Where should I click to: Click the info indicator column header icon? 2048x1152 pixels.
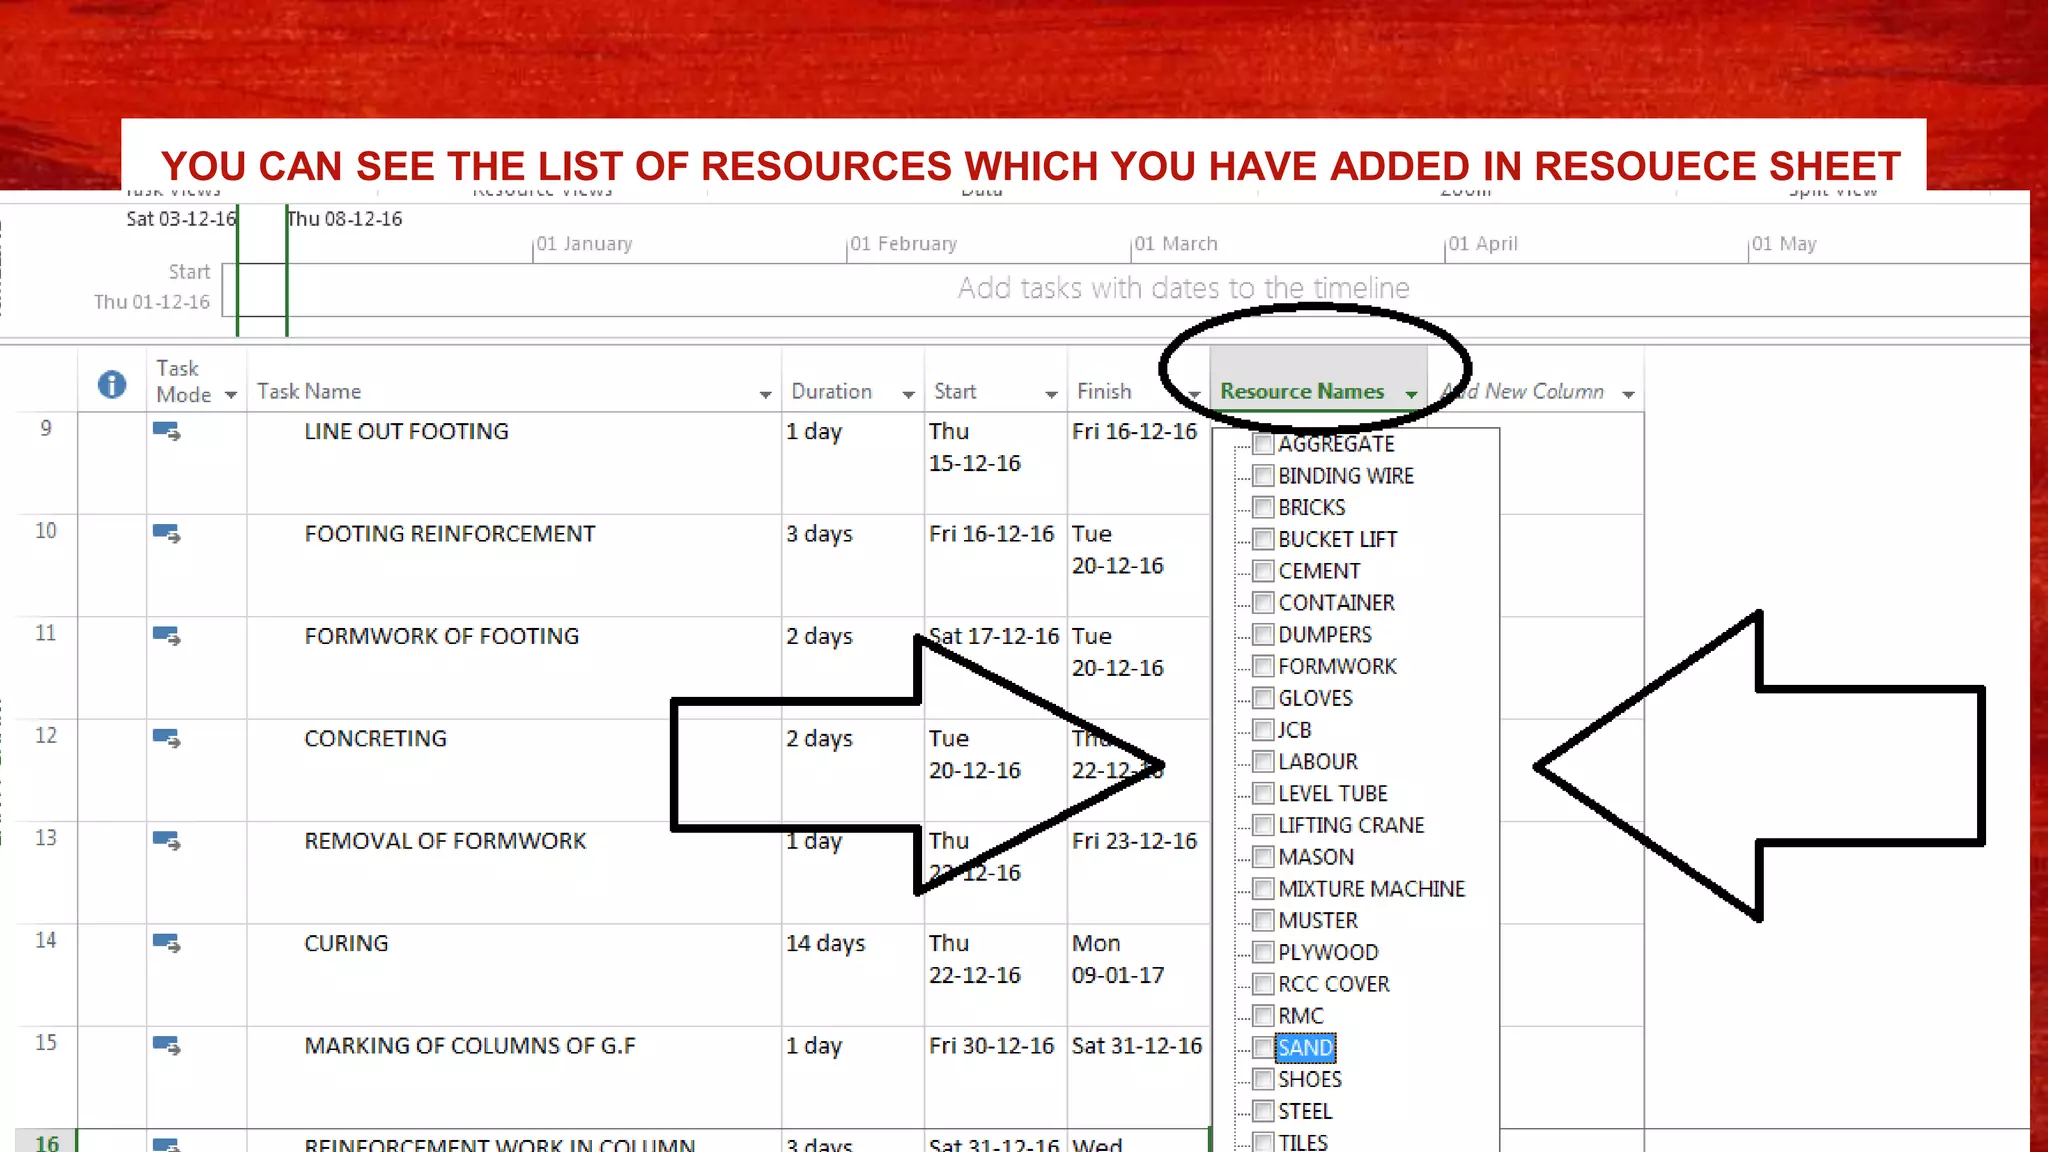(x=112, y=384)
